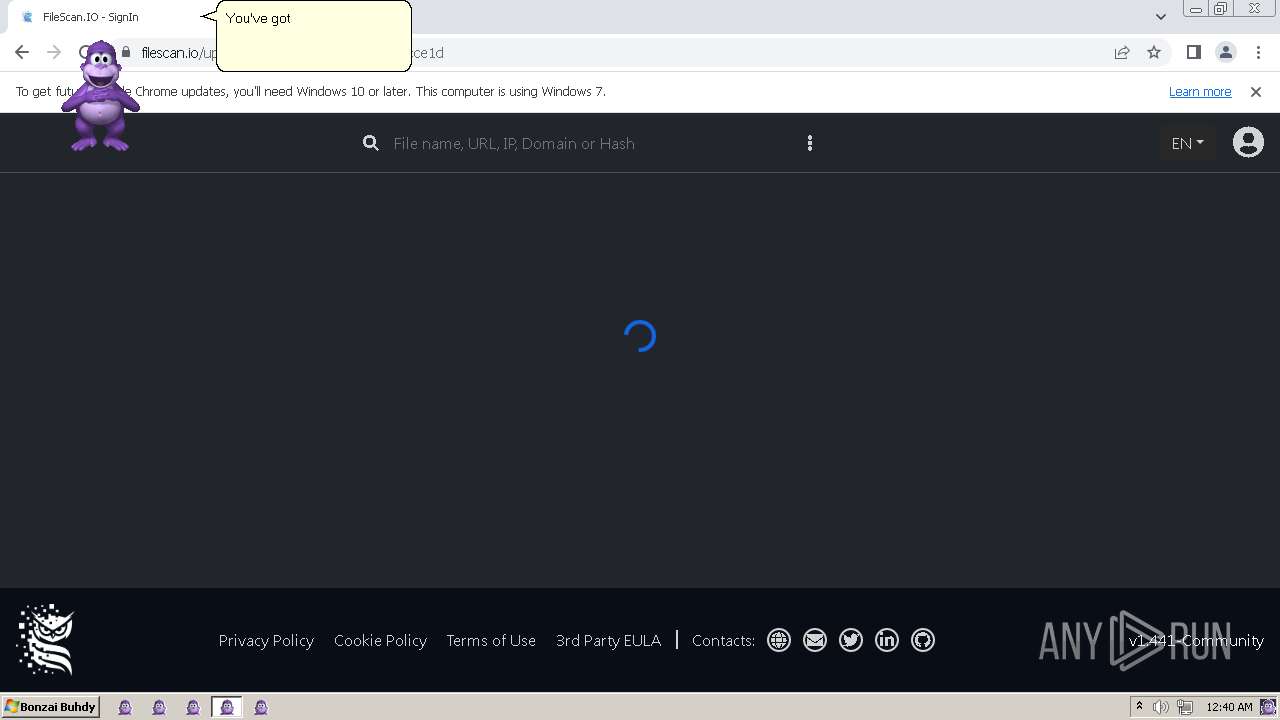Image resolution: width=1280 pixels, height=720 pixels.
Task: Click the volume speaker tray icon
Action: pos(1161,707)
